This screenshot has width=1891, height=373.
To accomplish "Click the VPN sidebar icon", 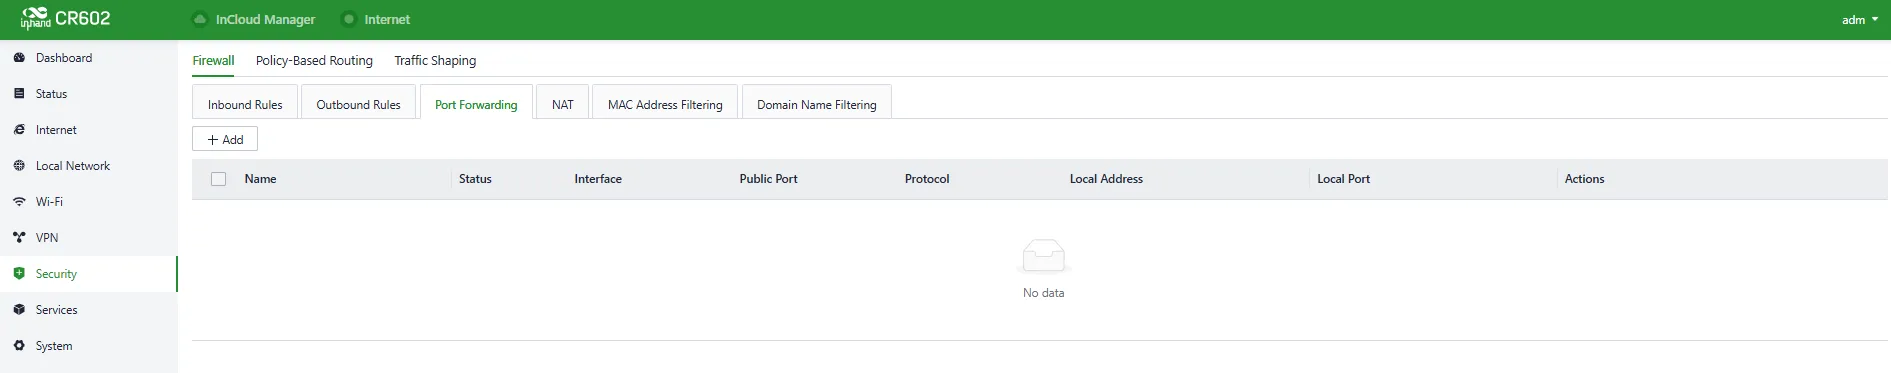I will point(19,238).
